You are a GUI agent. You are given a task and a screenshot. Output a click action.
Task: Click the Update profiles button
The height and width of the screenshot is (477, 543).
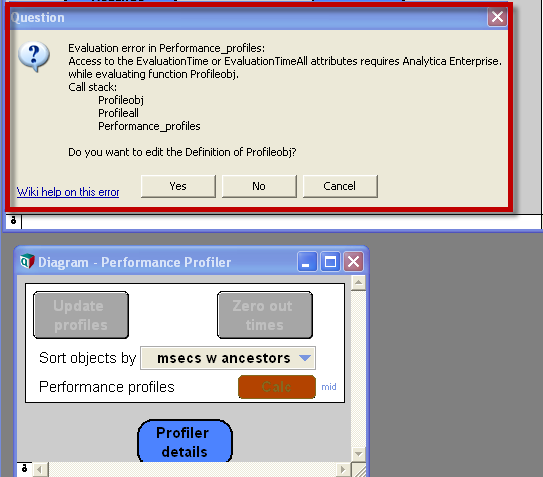click(81, 315)
